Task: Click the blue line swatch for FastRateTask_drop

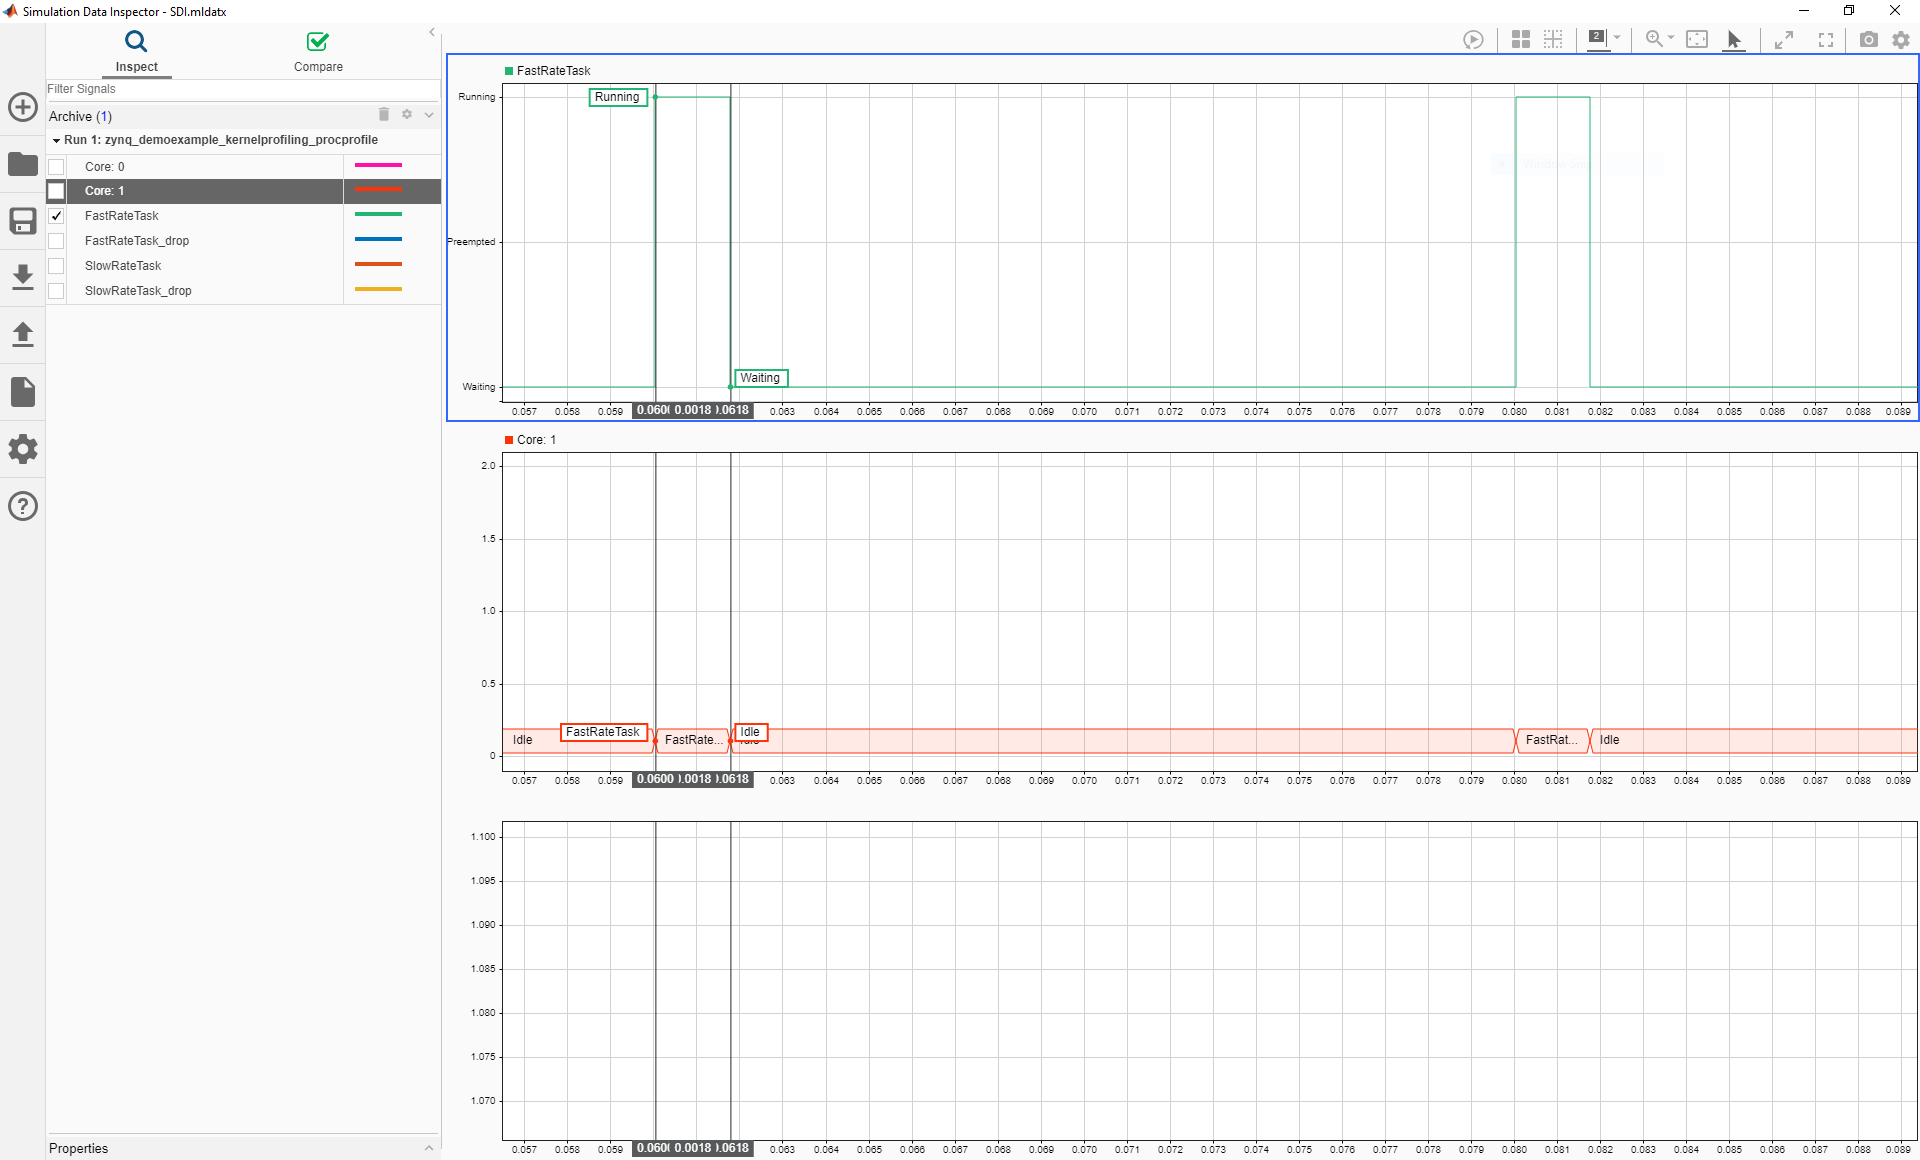Action: point(378,239)
